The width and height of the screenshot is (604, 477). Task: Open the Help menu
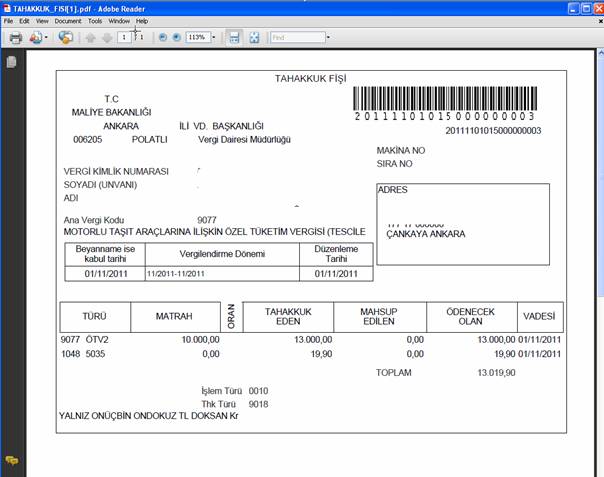[x=142, y=20]
